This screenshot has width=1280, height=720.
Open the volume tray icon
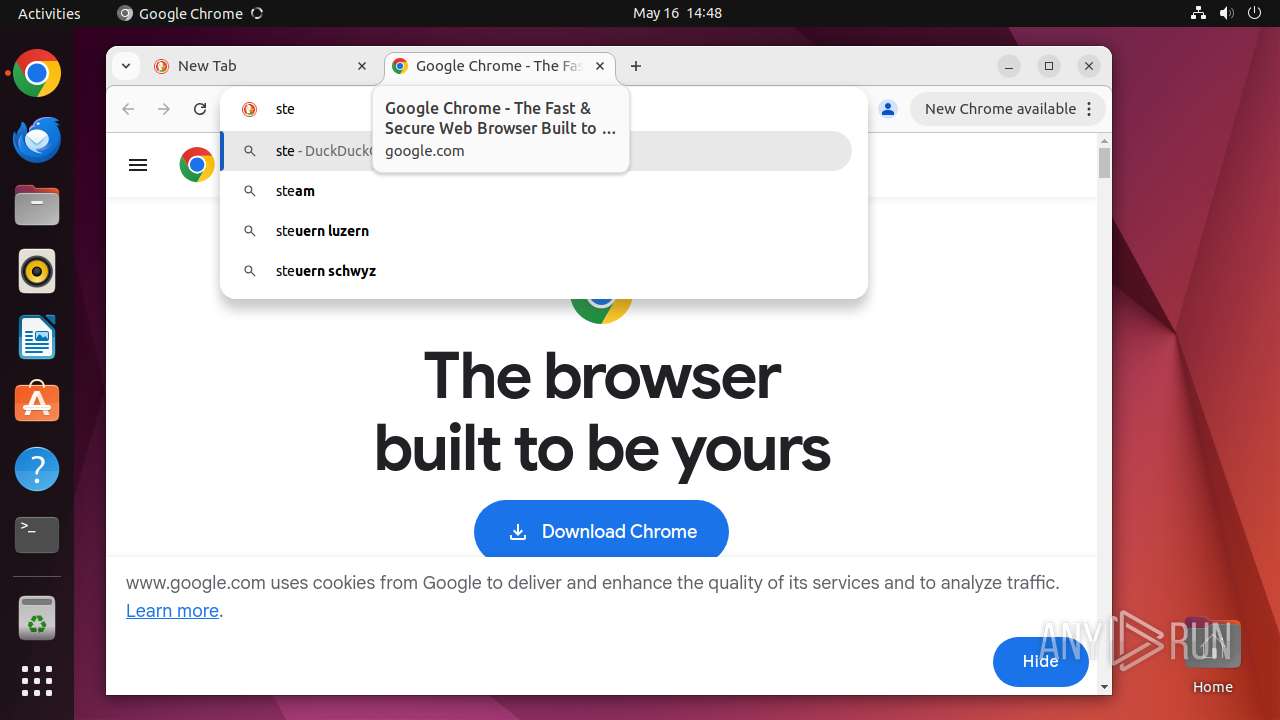pyautogui.click(x=1227, y=13)
